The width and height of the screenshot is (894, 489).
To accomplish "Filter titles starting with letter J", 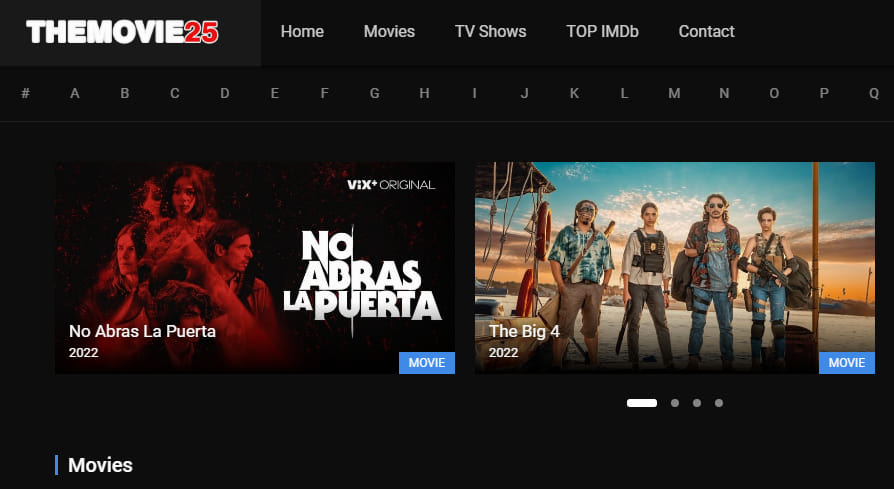I will pyautogui.click(x=525, y=93).
